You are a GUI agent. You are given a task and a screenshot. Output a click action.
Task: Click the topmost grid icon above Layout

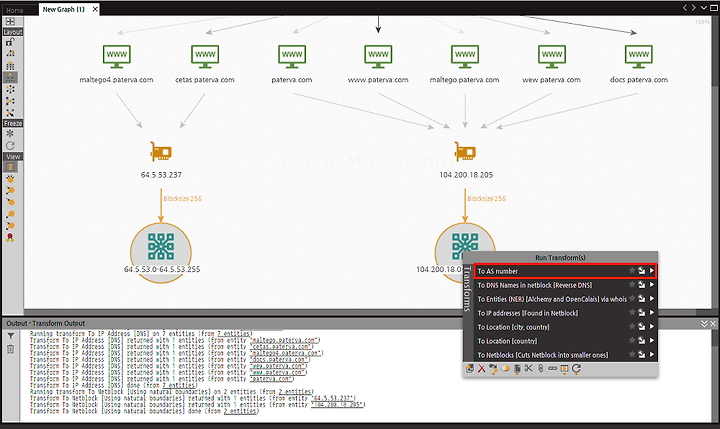(10, 22)
